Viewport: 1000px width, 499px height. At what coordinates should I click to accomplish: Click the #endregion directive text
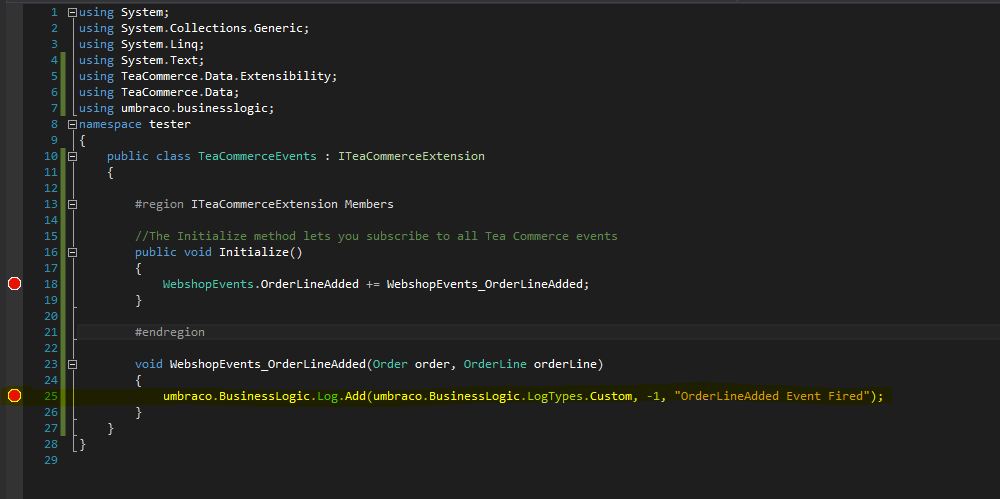click(x=170, y=332)
